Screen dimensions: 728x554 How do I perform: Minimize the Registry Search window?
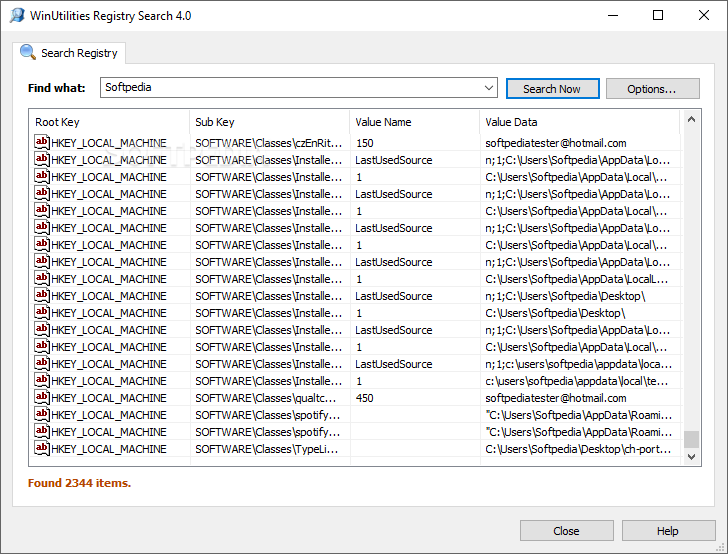coord(613,15)
